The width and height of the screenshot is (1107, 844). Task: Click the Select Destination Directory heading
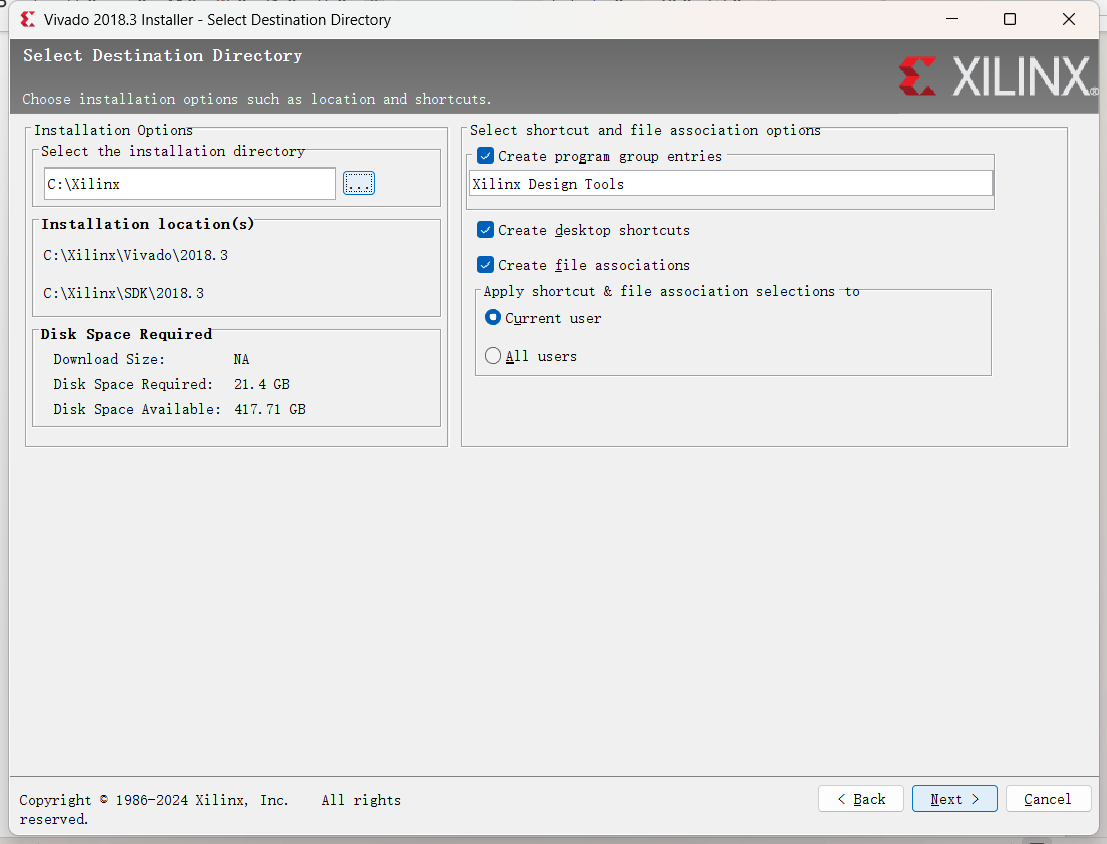[162, 55]
